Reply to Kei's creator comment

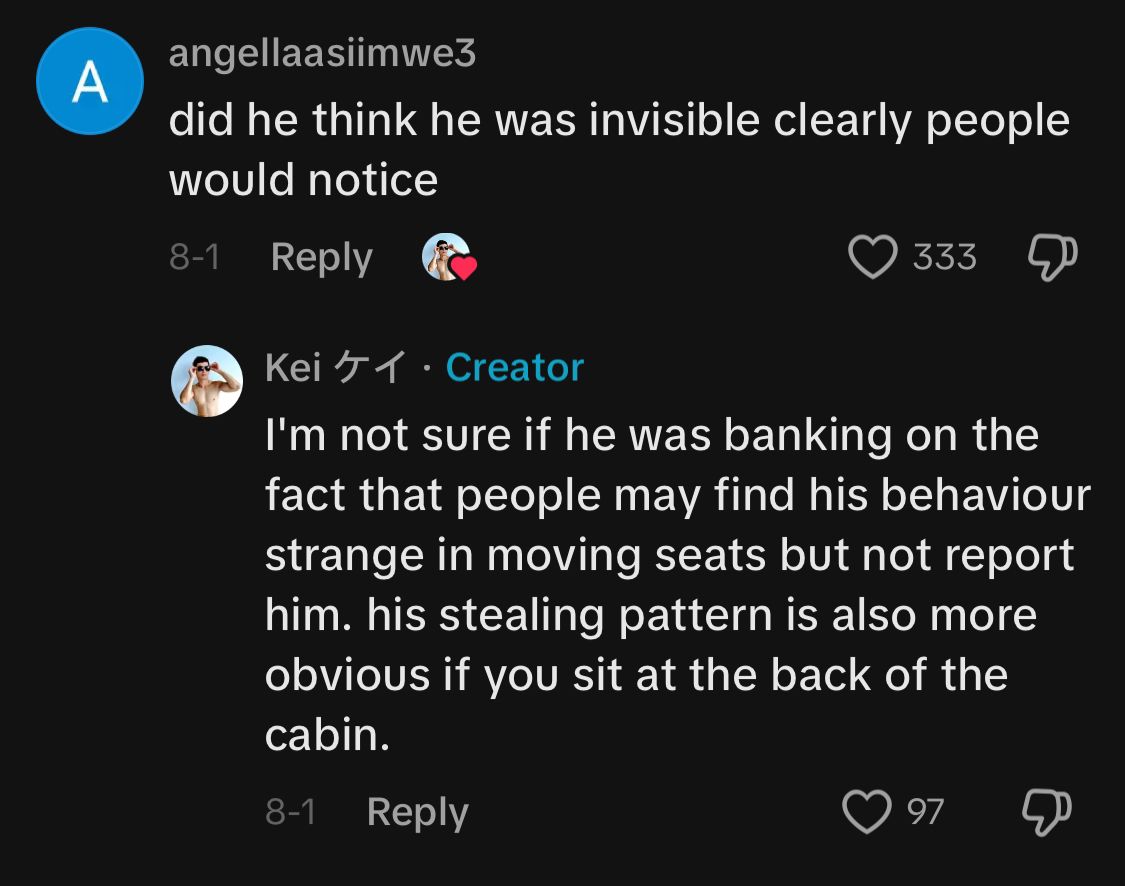click(x=417, y=812)
